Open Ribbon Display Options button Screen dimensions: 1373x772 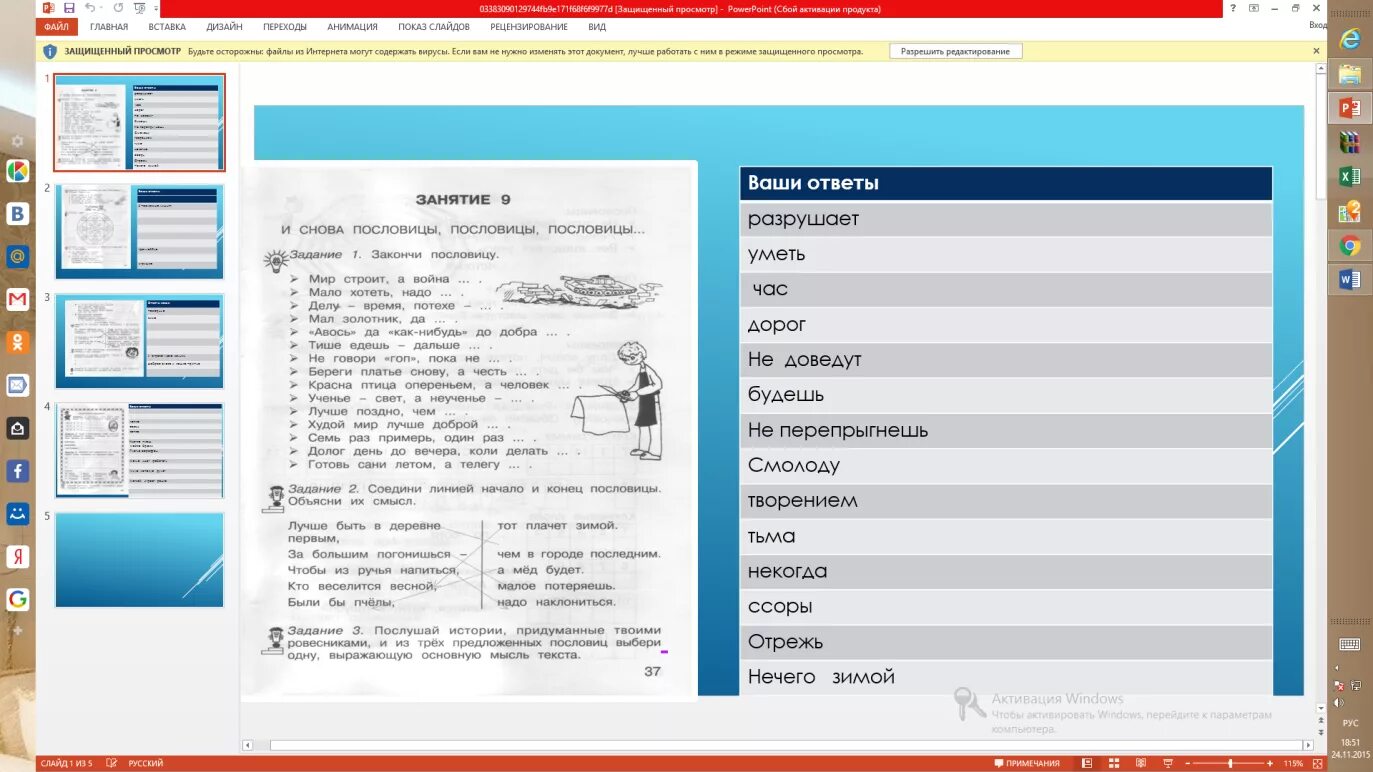click(x=1253, y=8)
